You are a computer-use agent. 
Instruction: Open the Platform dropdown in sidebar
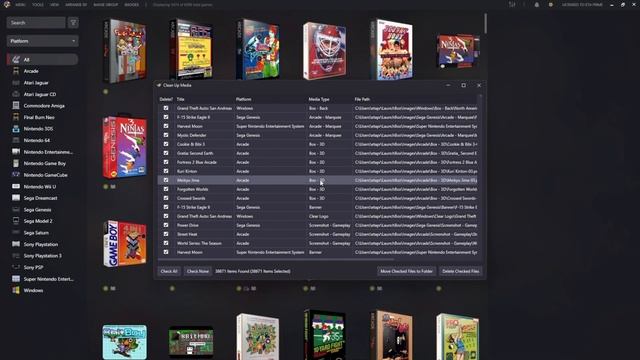42,41
